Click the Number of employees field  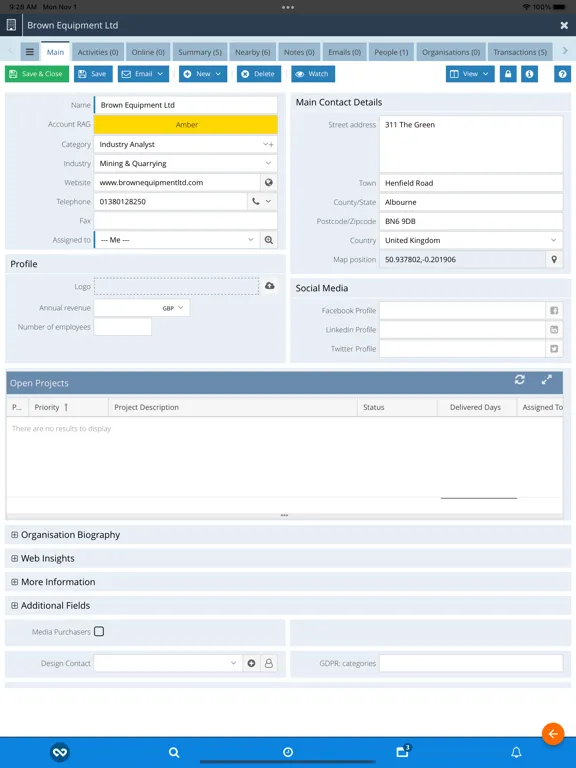tap(122, 327)
